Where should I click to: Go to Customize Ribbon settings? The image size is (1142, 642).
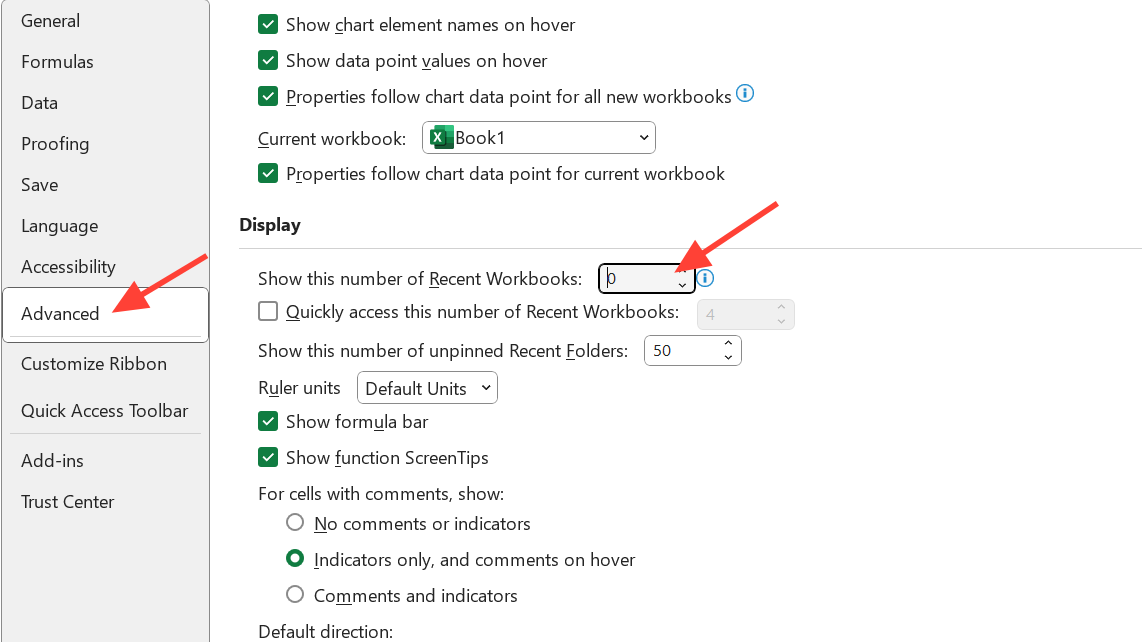click(94, 364)
